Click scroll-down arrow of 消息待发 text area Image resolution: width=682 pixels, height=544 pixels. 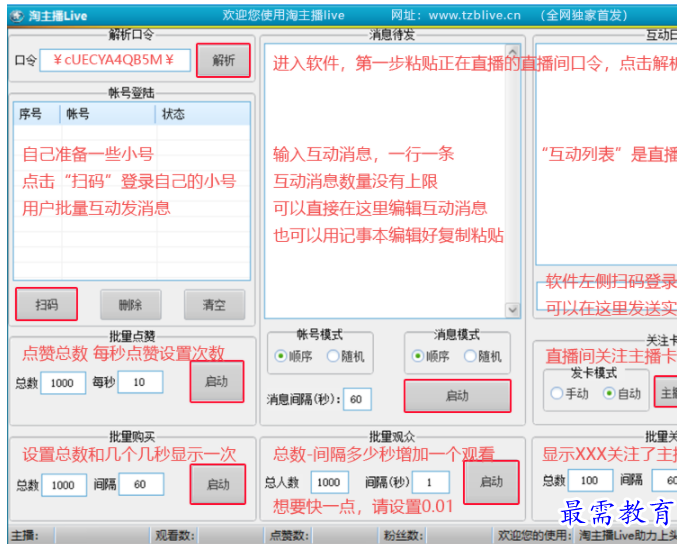pyautogui.click(x=513, y=310)
